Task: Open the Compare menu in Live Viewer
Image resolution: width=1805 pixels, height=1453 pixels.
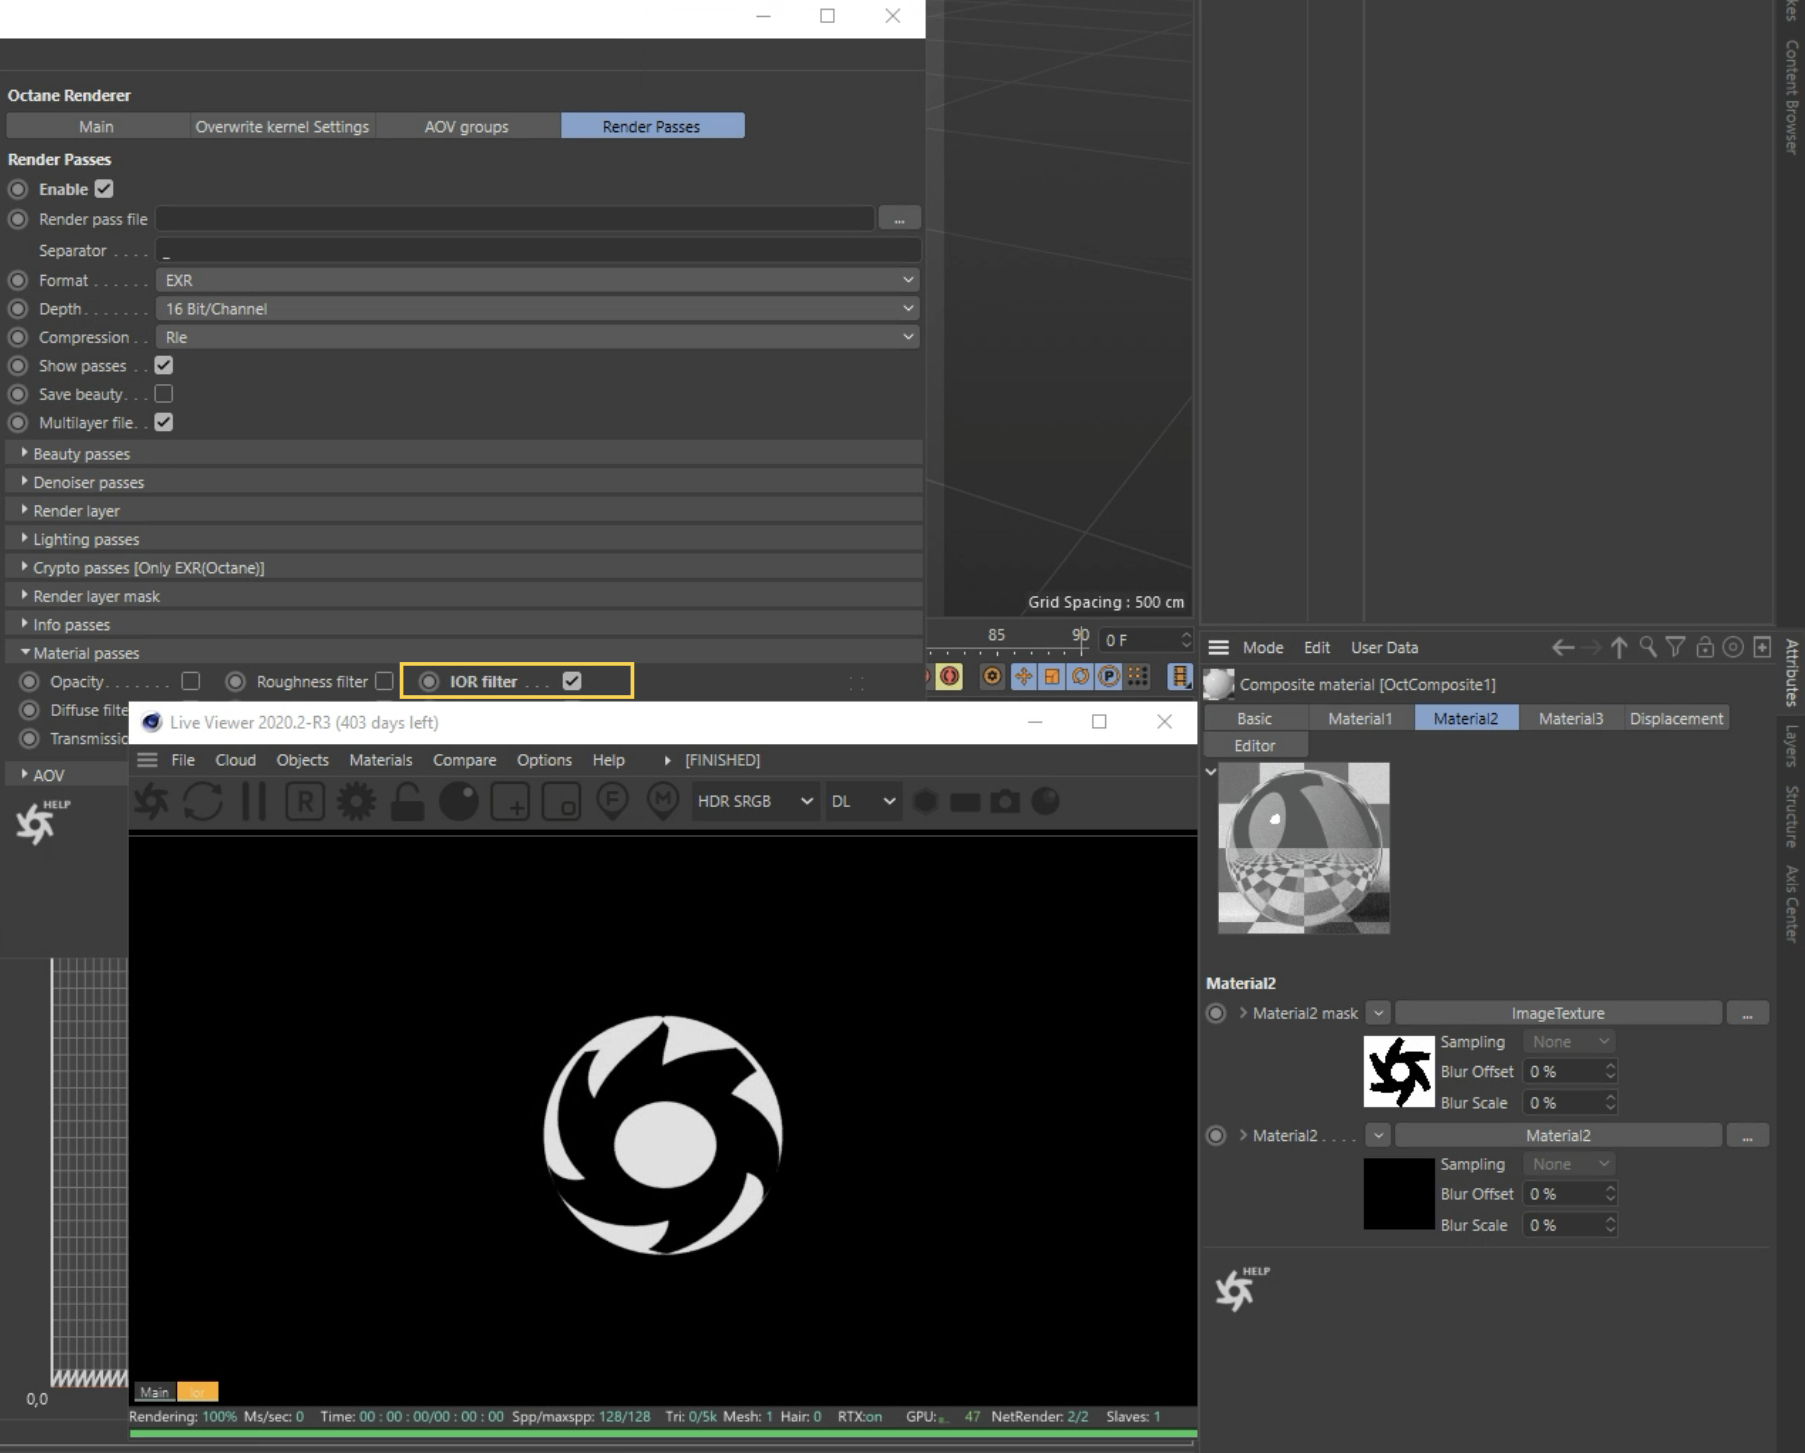Action: click(464, 760)
